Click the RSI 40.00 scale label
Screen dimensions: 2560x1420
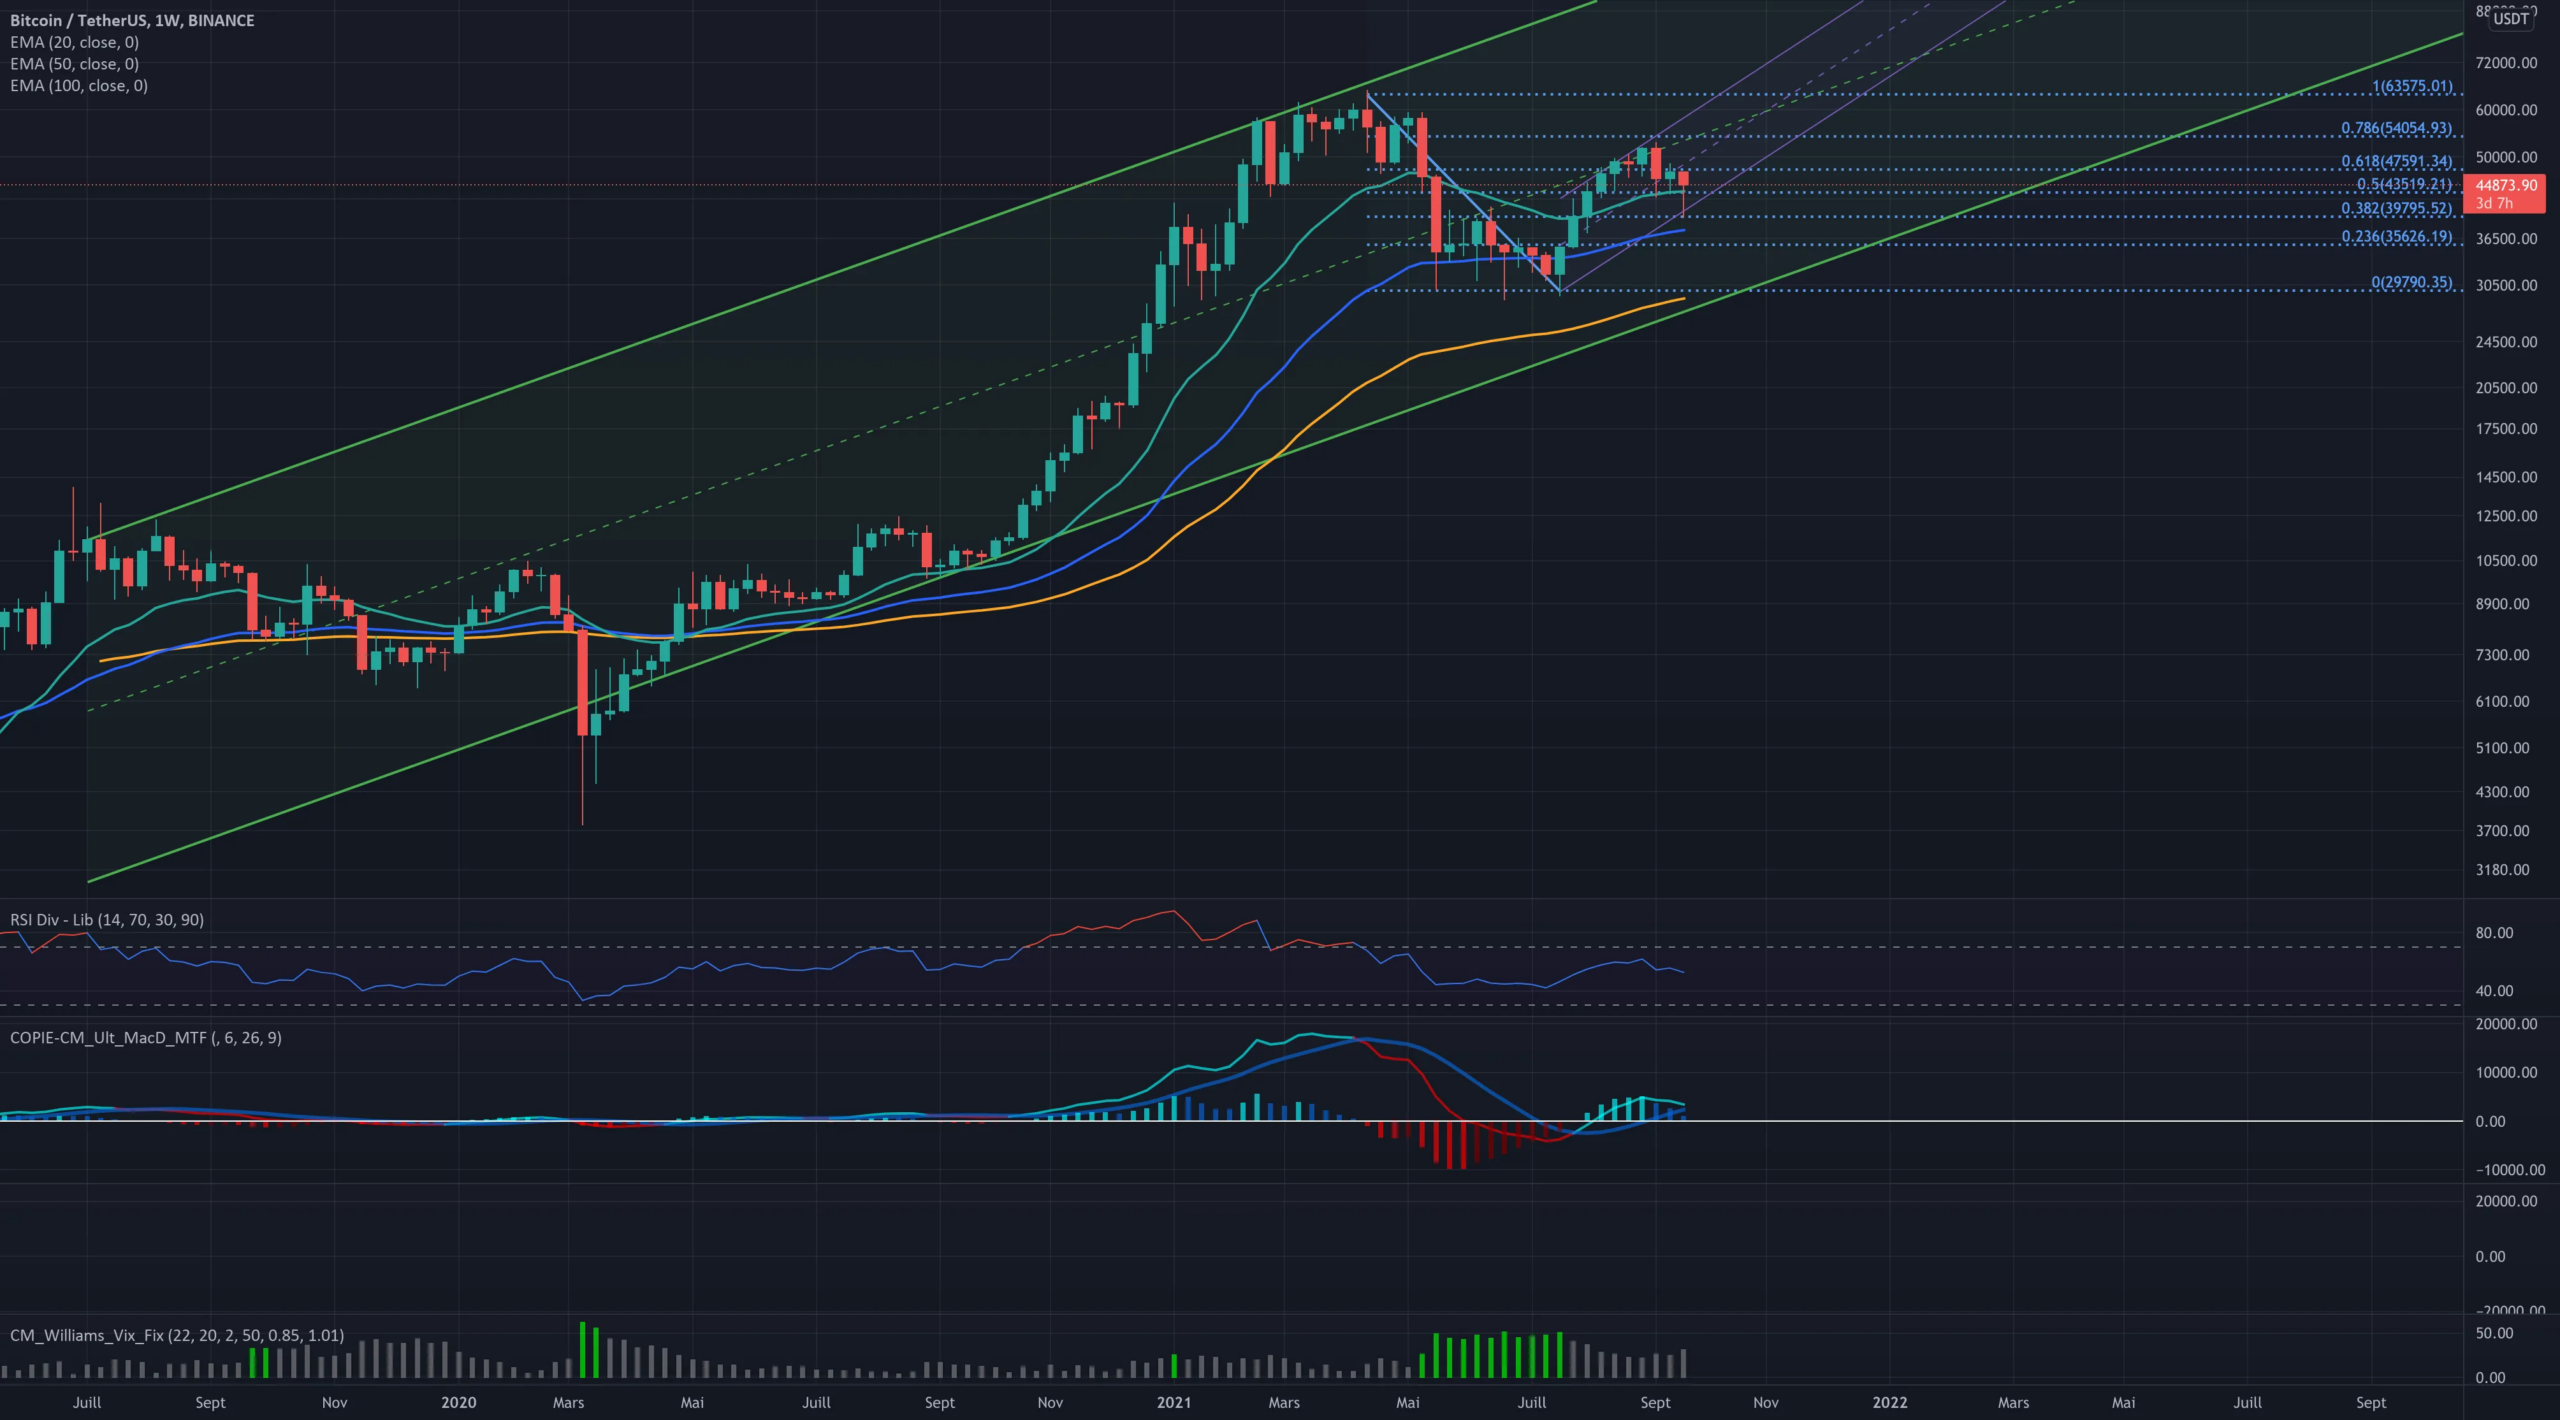tap(2494, 991)
